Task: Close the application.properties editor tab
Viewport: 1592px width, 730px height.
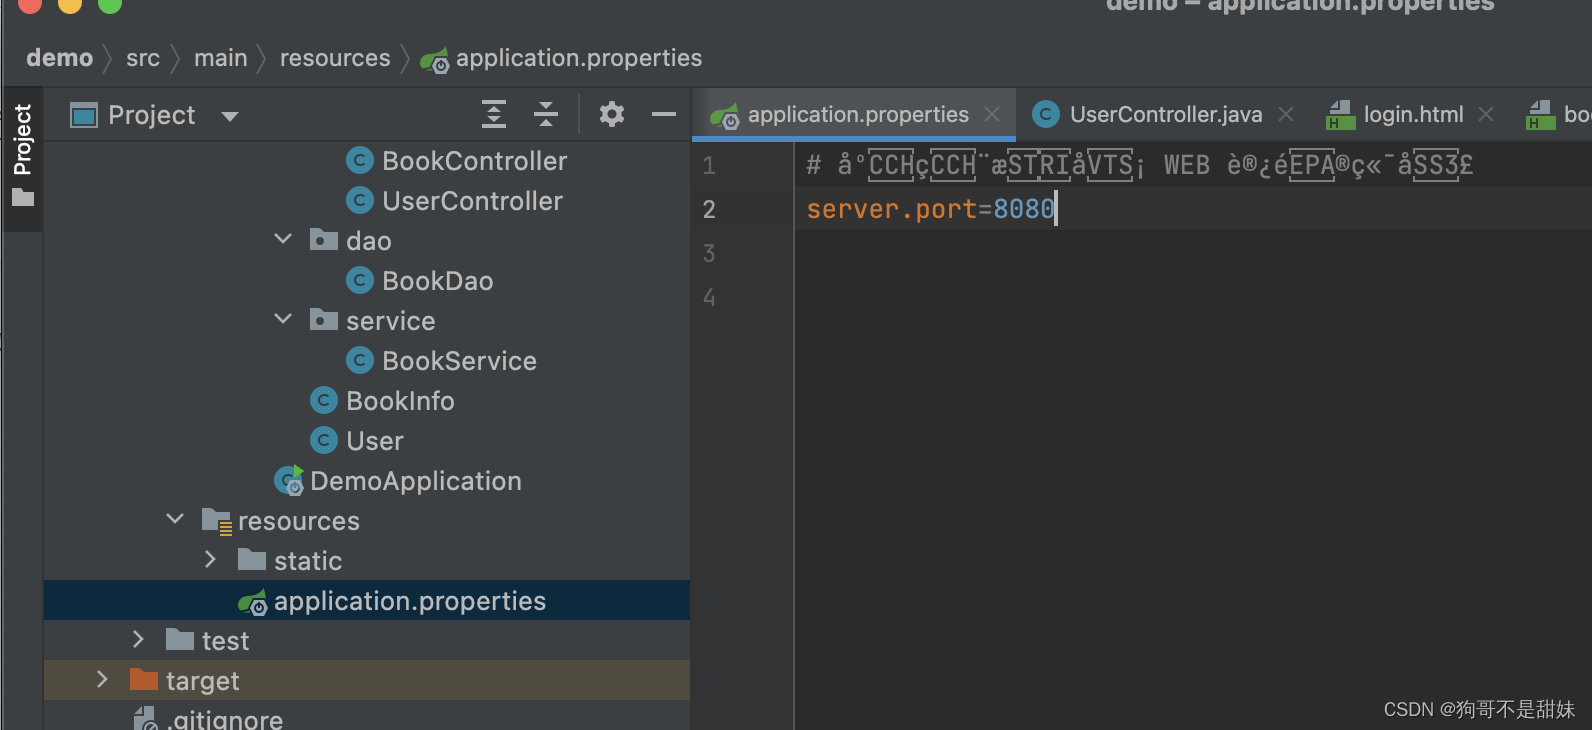Action: (992, 115)
